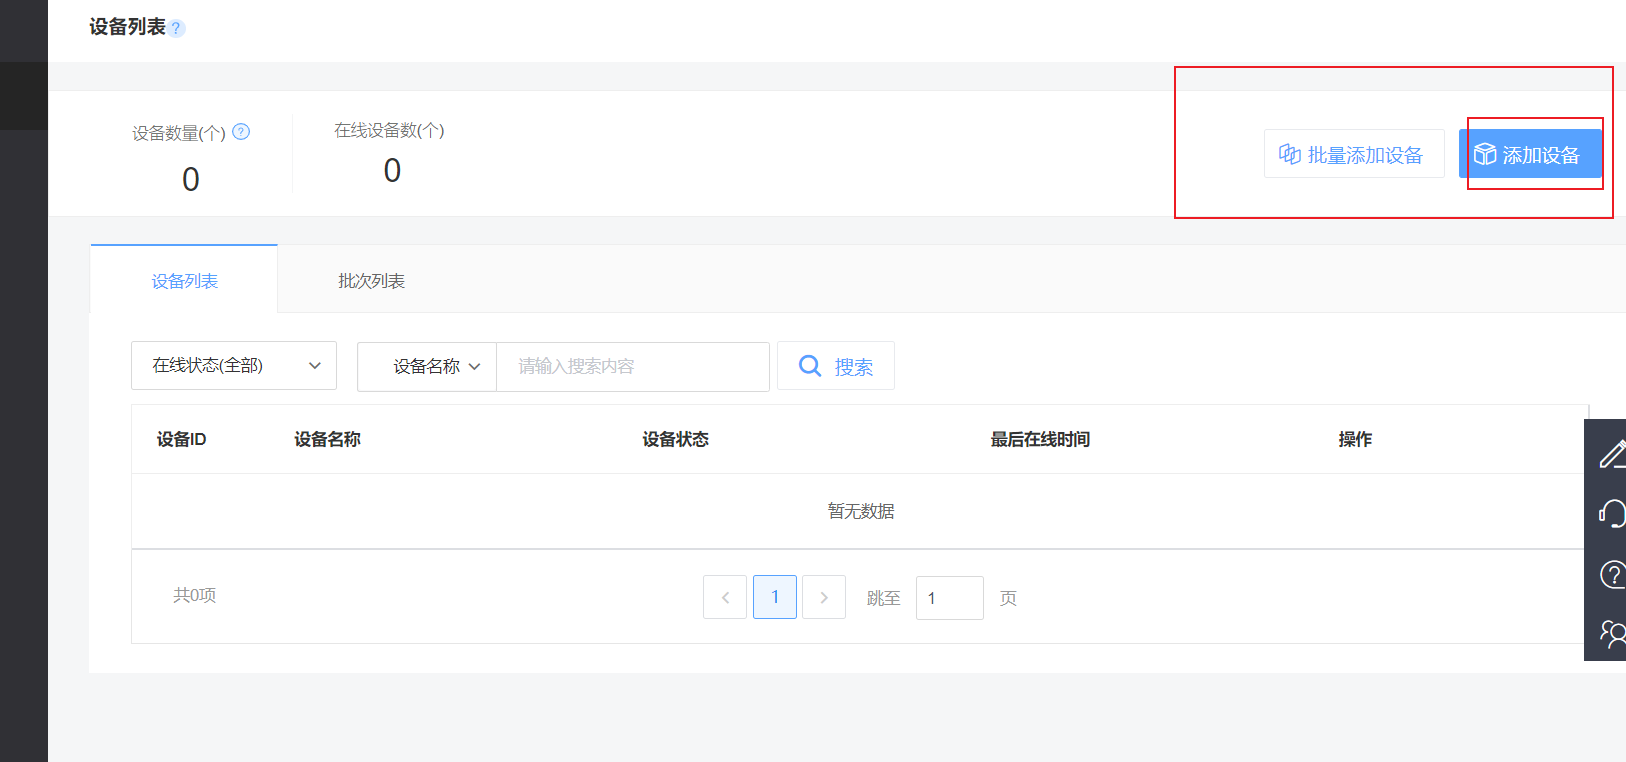Click the 在线设备数(个) label
Viewport: 1626px width, 762px height.
(x=389, y=130)
